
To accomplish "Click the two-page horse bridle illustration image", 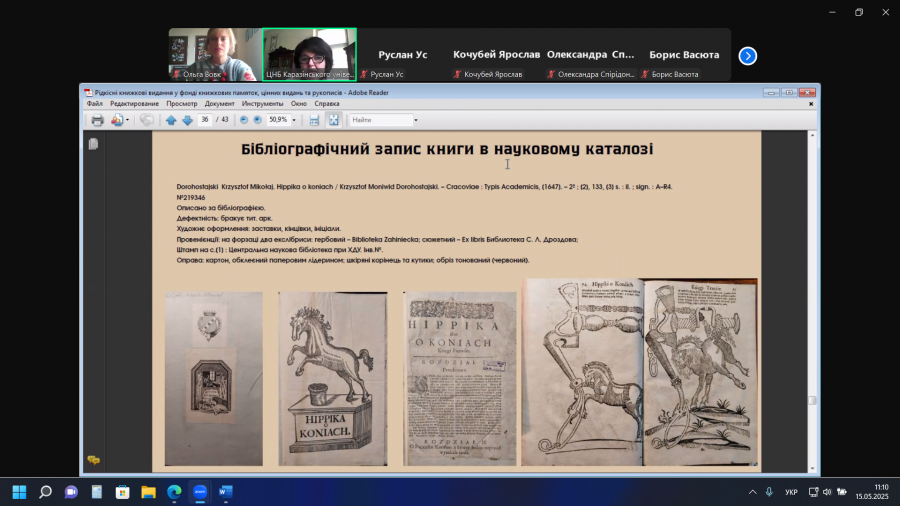I will (639, 372).
